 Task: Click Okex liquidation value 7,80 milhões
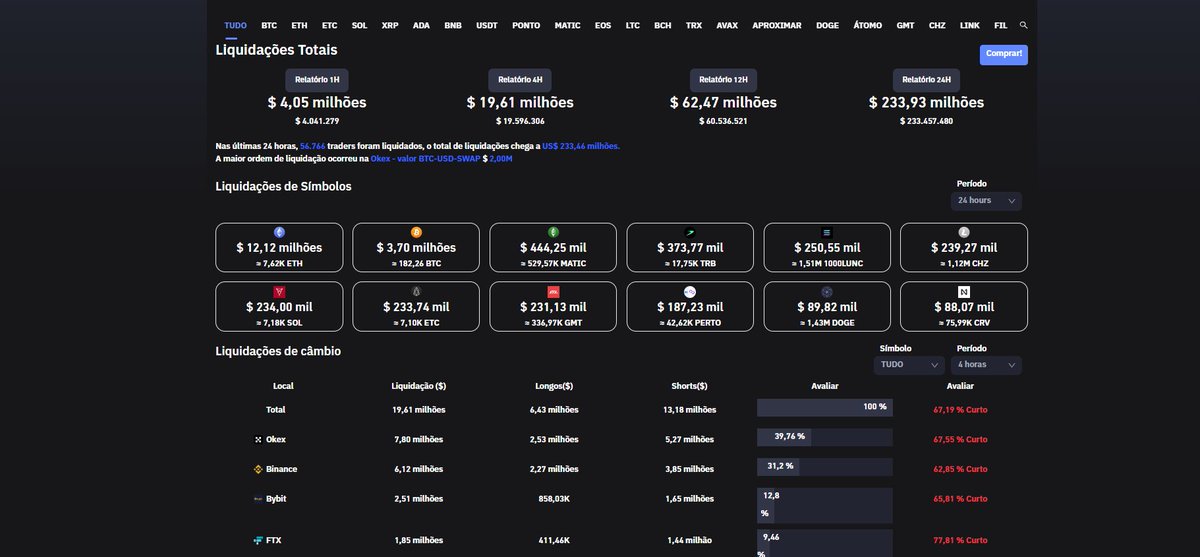(419, 439)
